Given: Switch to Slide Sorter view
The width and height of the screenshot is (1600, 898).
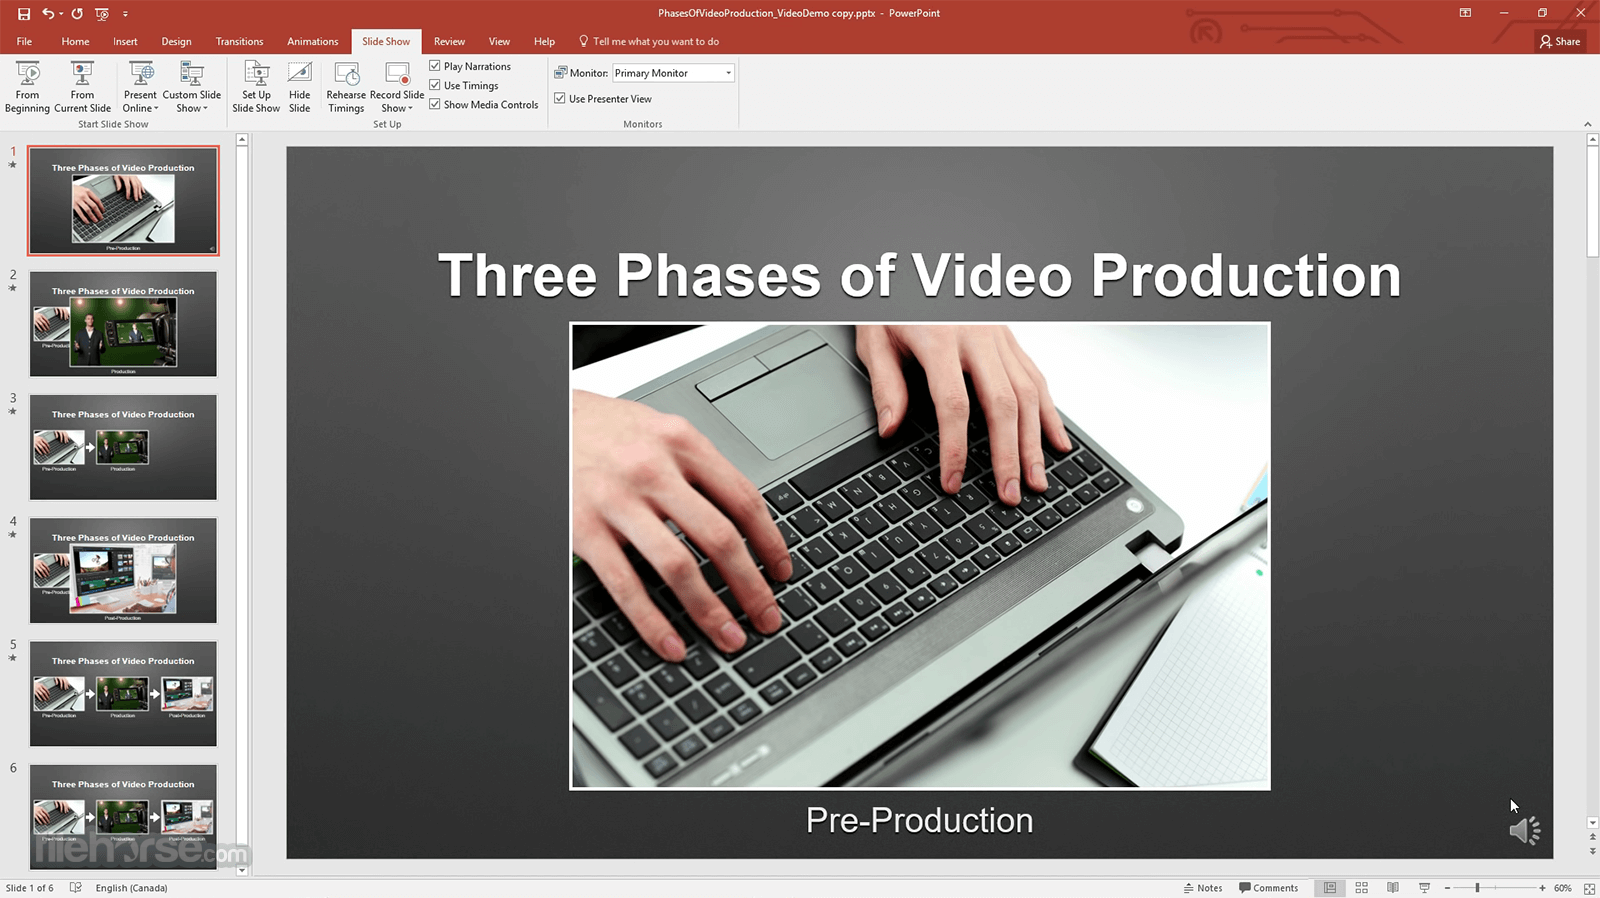Looking at the screenshot, I should pyautogui.click(x=1361, y=888).
